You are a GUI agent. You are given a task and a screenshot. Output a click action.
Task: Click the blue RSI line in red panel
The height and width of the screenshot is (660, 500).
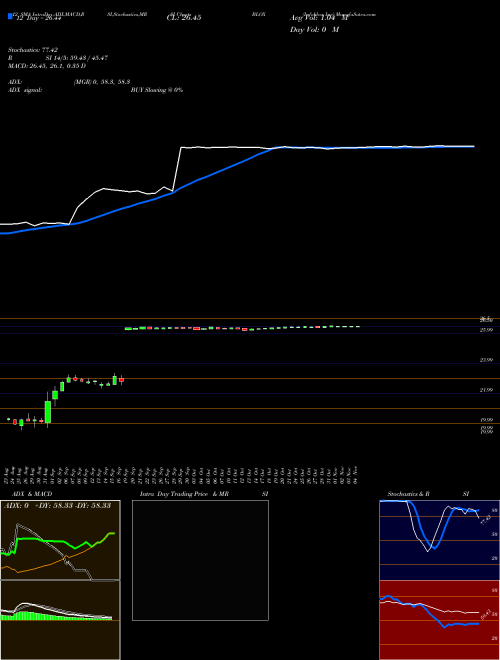click(x=429, y=612)
